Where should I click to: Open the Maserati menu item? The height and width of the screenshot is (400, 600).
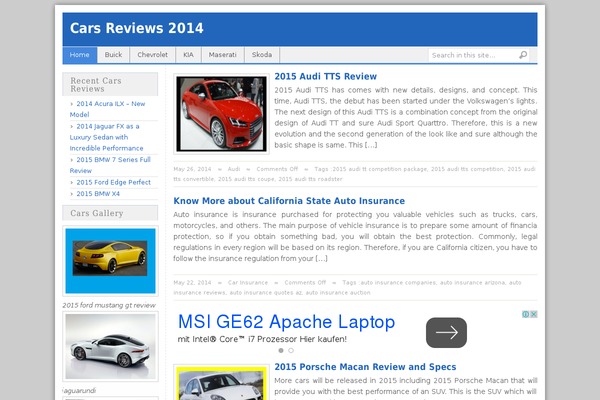point(223,55)
